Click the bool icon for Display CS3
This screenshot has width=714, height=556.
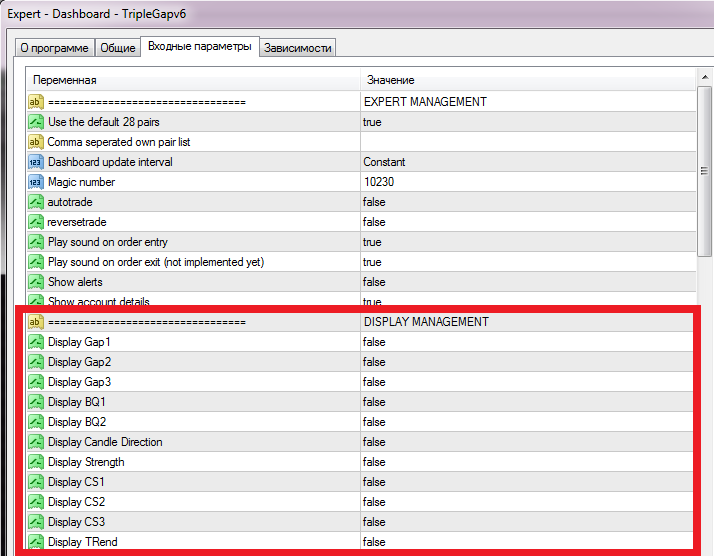pyautogui.click(x=36, y=522)
